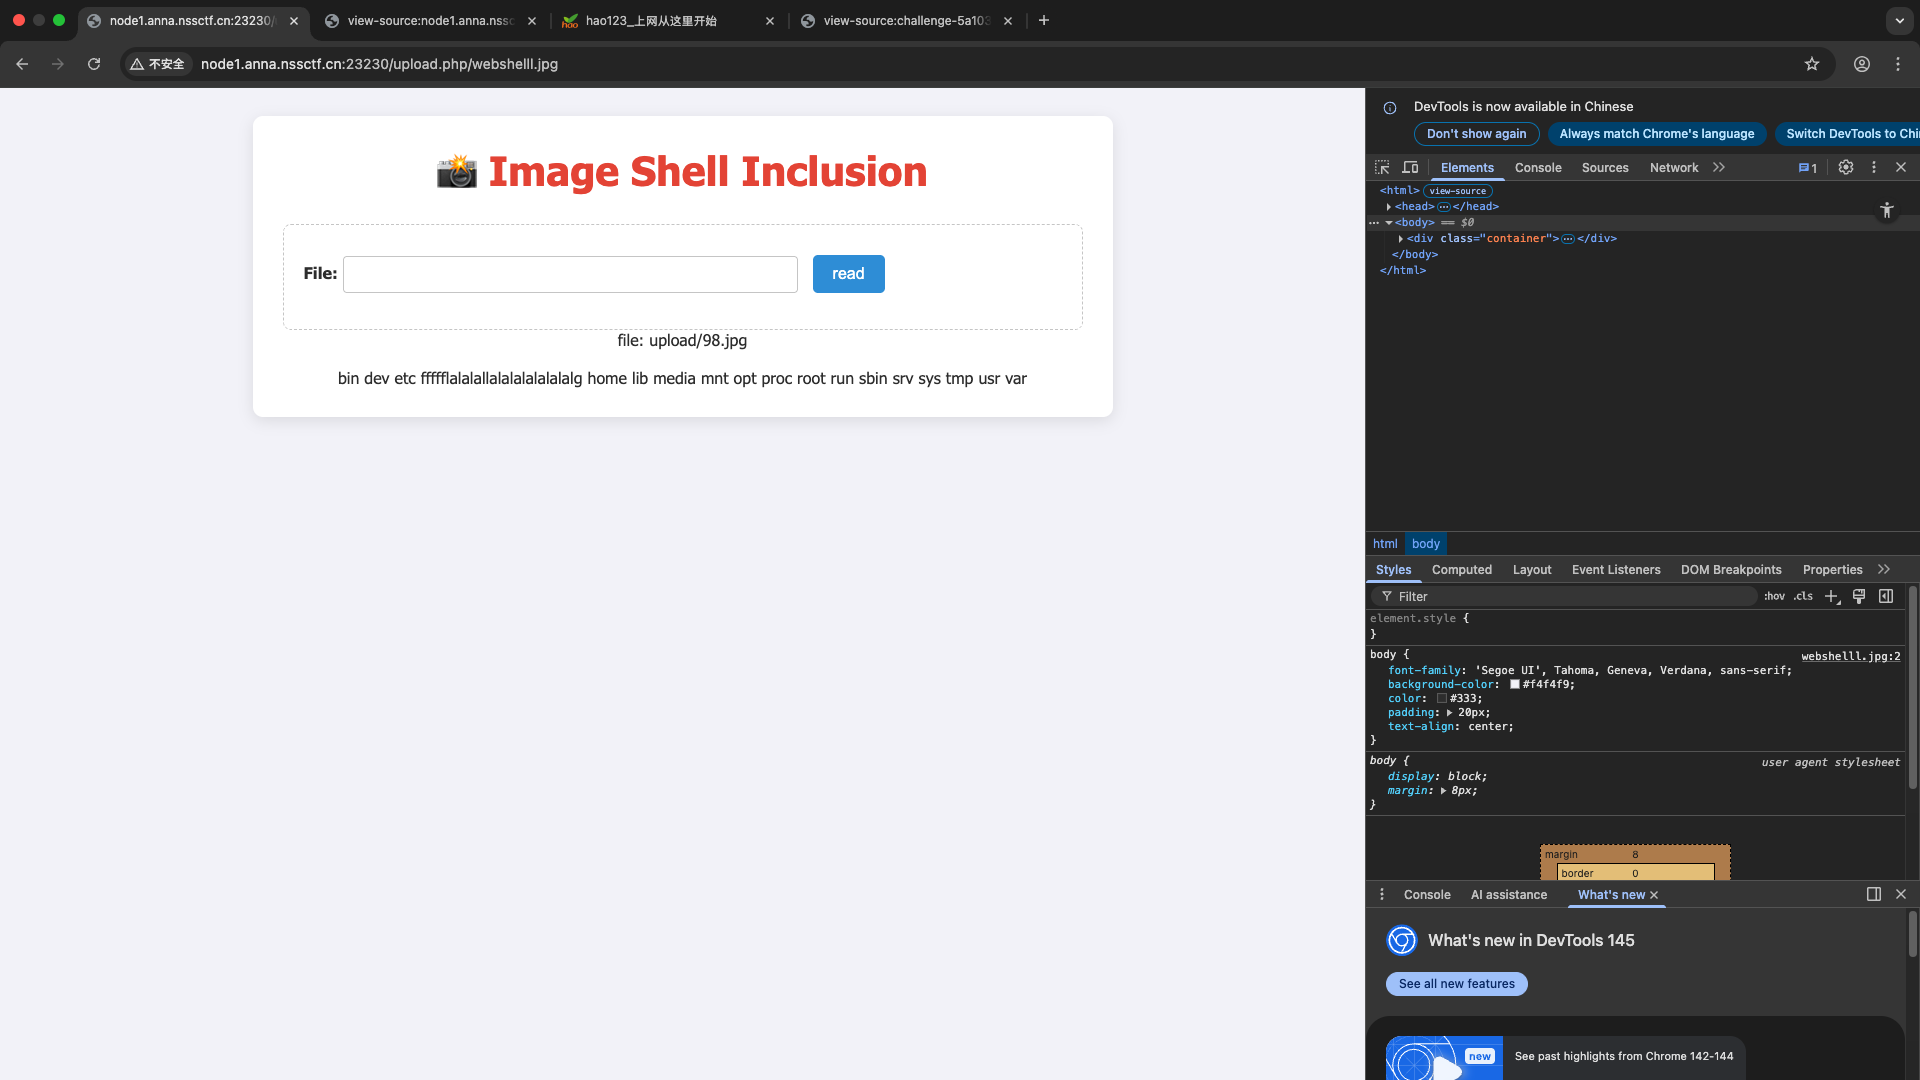Click the styles Filter input box
Image resolution: width=1920 pixels, height=1080 pixels.
pyautogui.click(x=1564, y=596)
